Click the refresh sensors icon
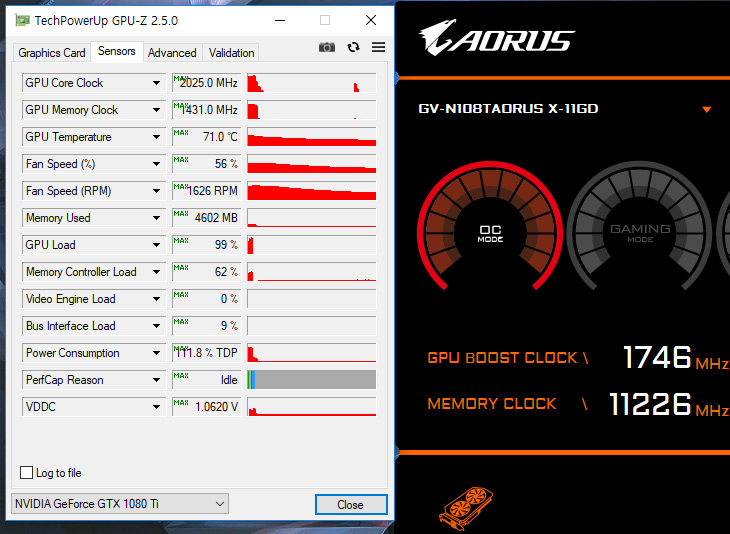This screenshot has width=730, height=534. 353,47
